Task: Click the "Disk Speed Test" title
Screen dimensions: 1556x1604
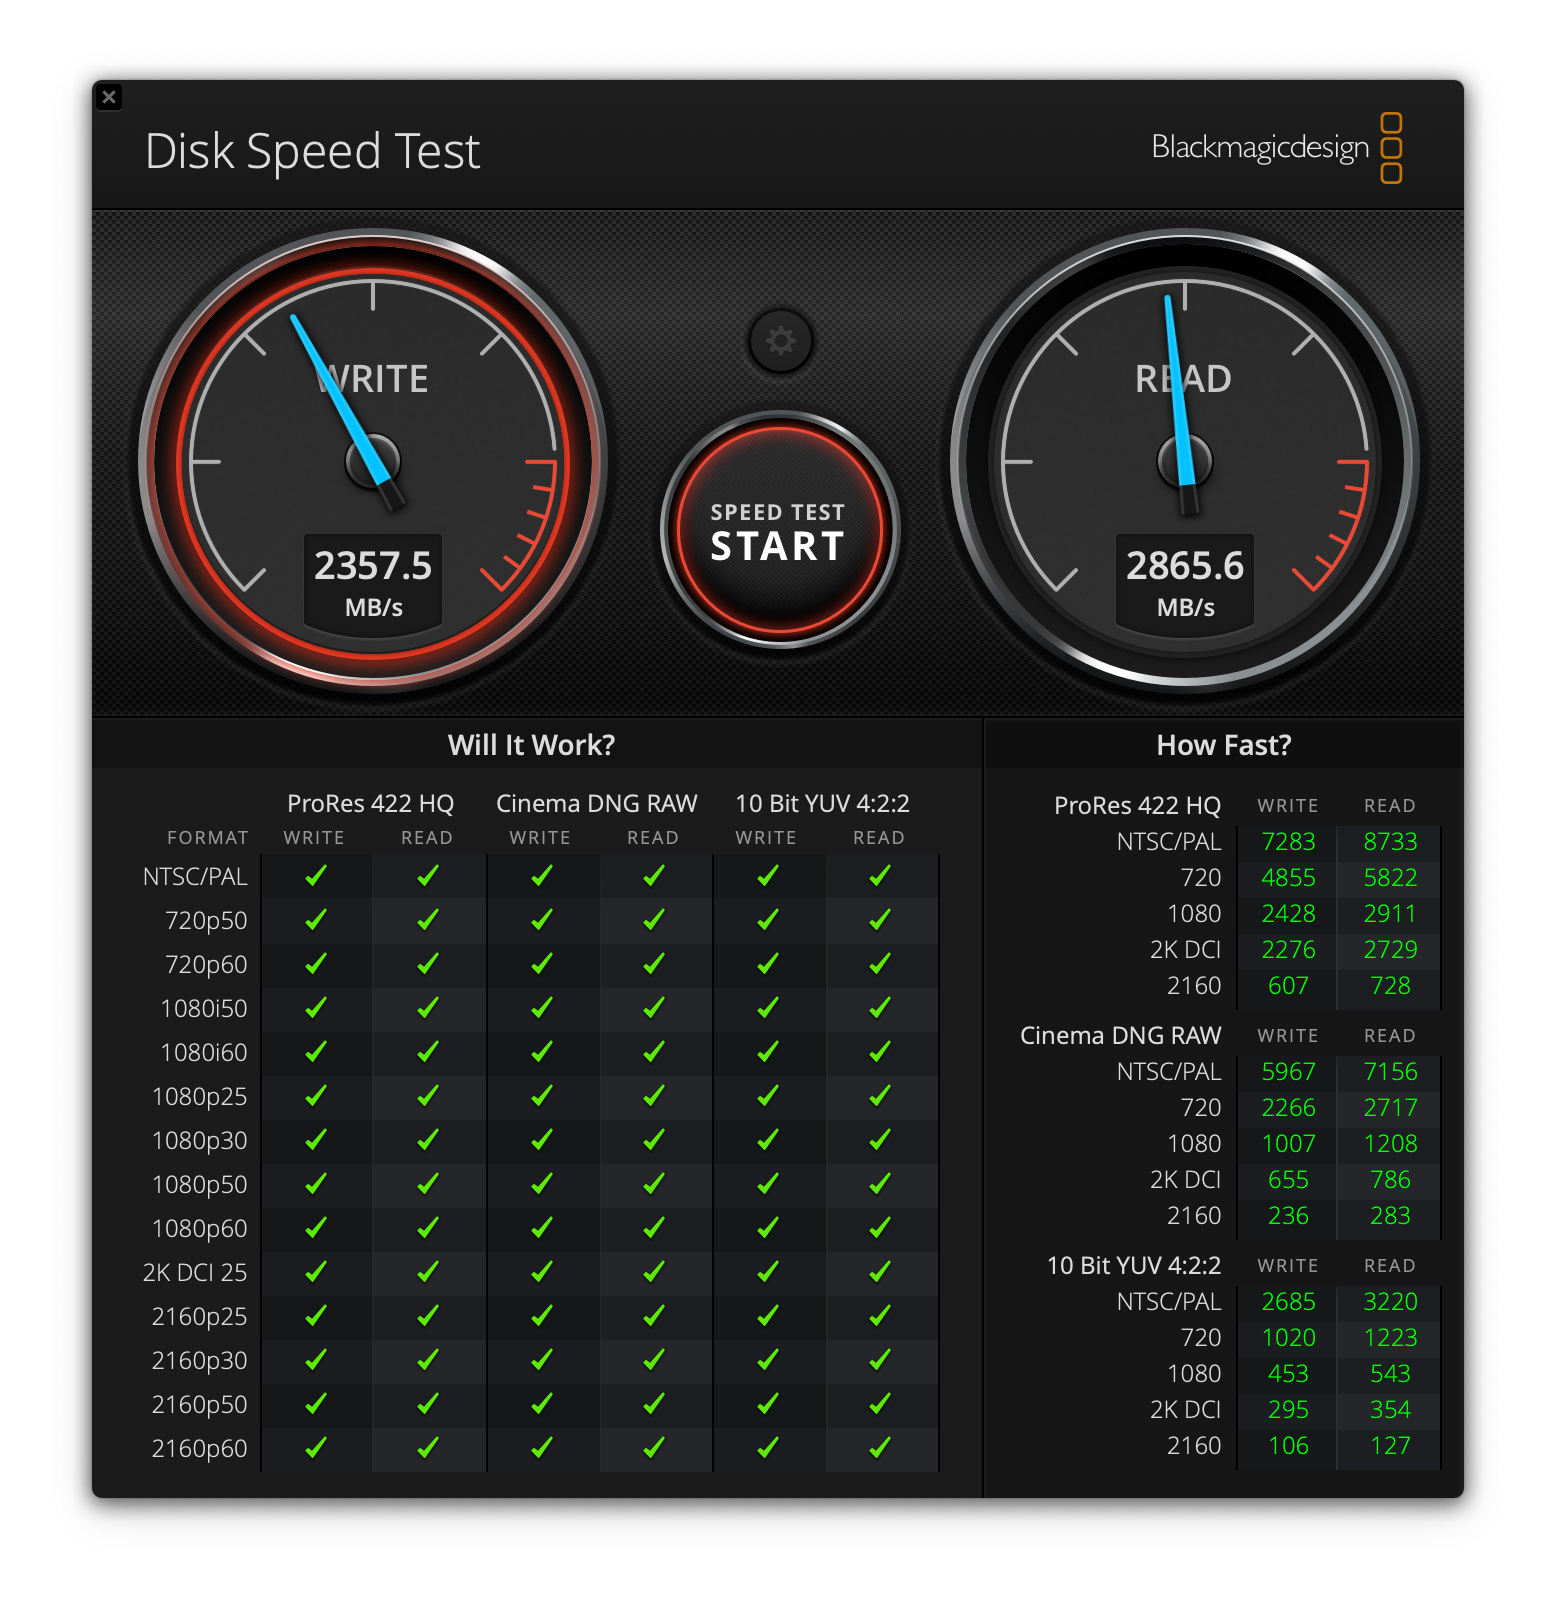Action: pos(313,152)
